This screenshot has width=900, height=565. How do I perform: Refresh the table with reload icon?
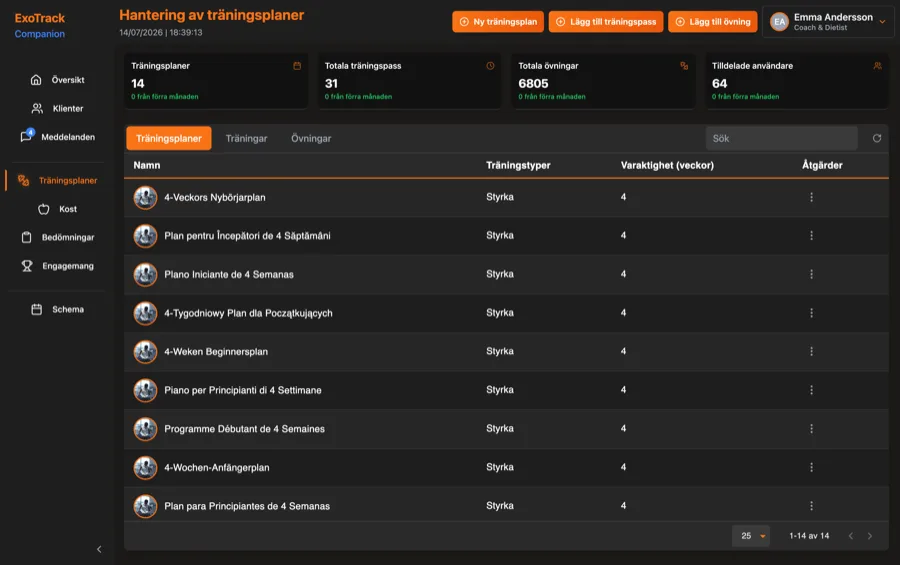click(876, 138)
